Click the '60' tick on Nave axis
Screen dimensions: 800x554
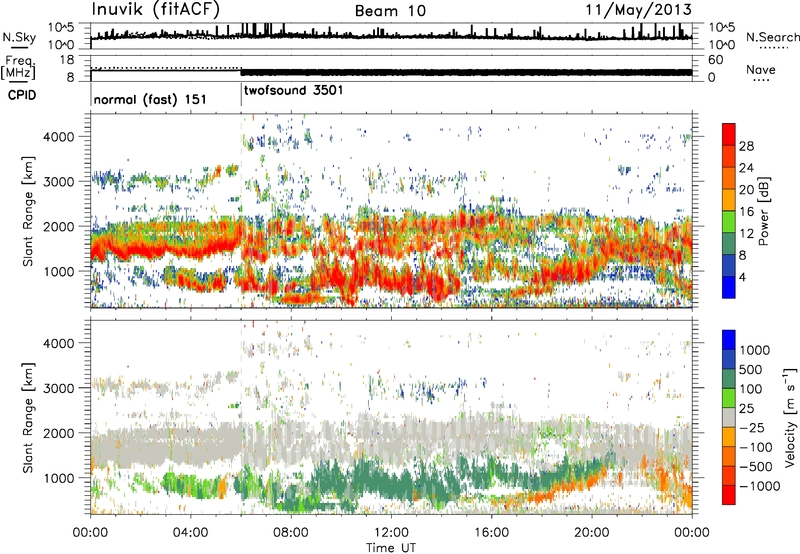pos(715,60)
